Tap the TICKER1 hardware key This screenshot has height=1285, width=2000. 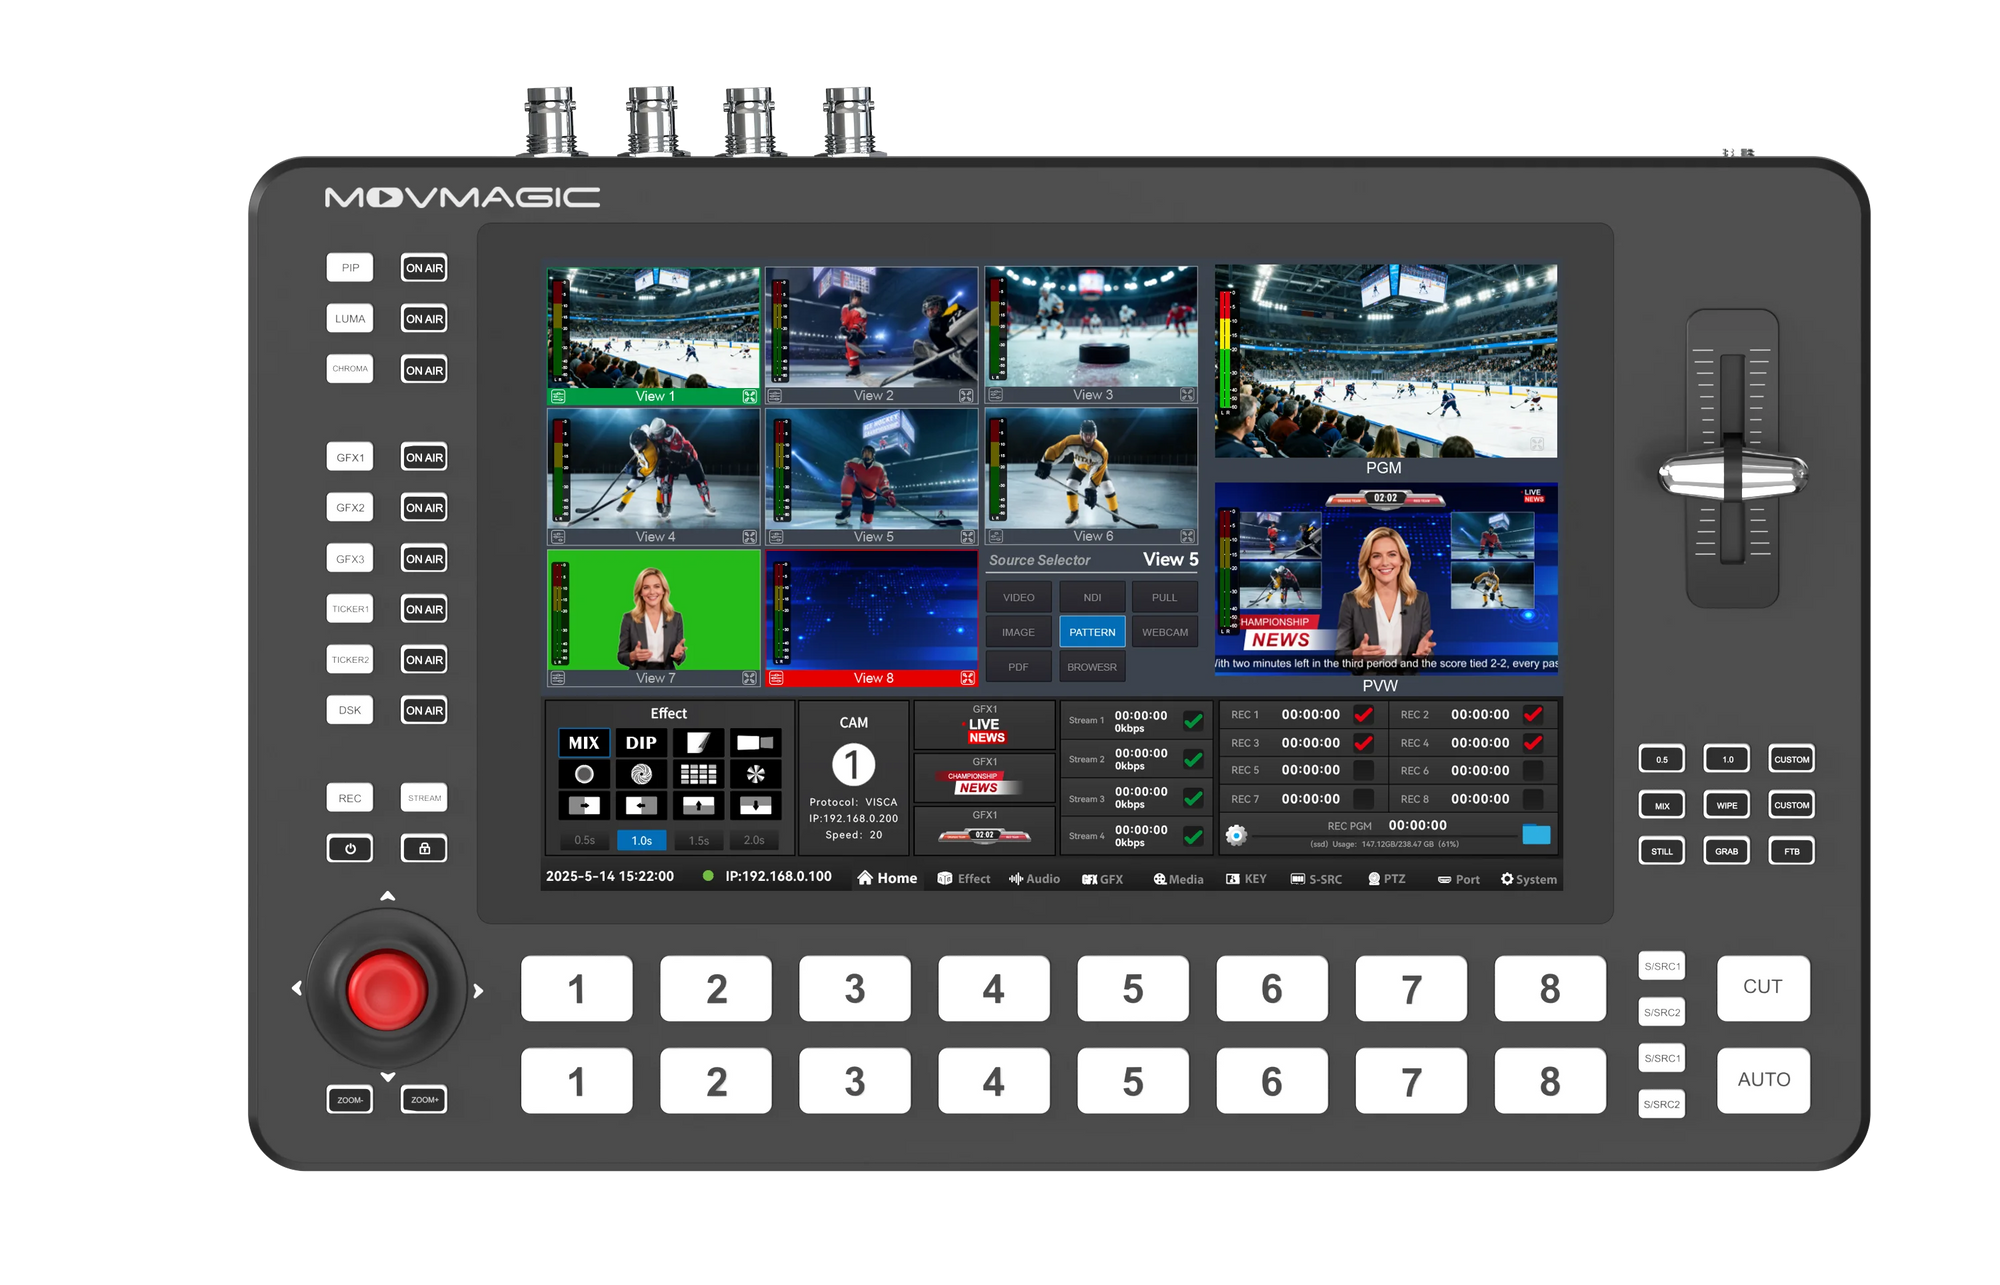(350, 609)
